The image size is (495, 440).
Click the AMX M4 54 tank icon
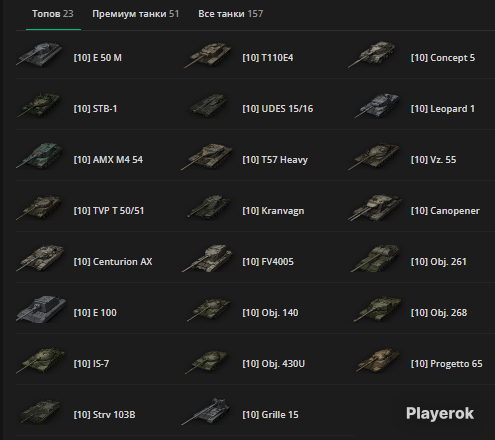click(x=39, y=156)
